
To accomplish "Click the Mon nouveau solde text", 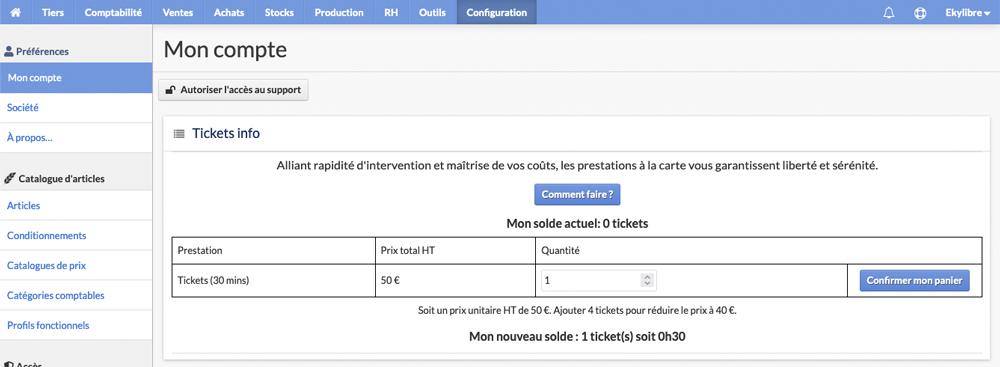I will pos(577,336).
